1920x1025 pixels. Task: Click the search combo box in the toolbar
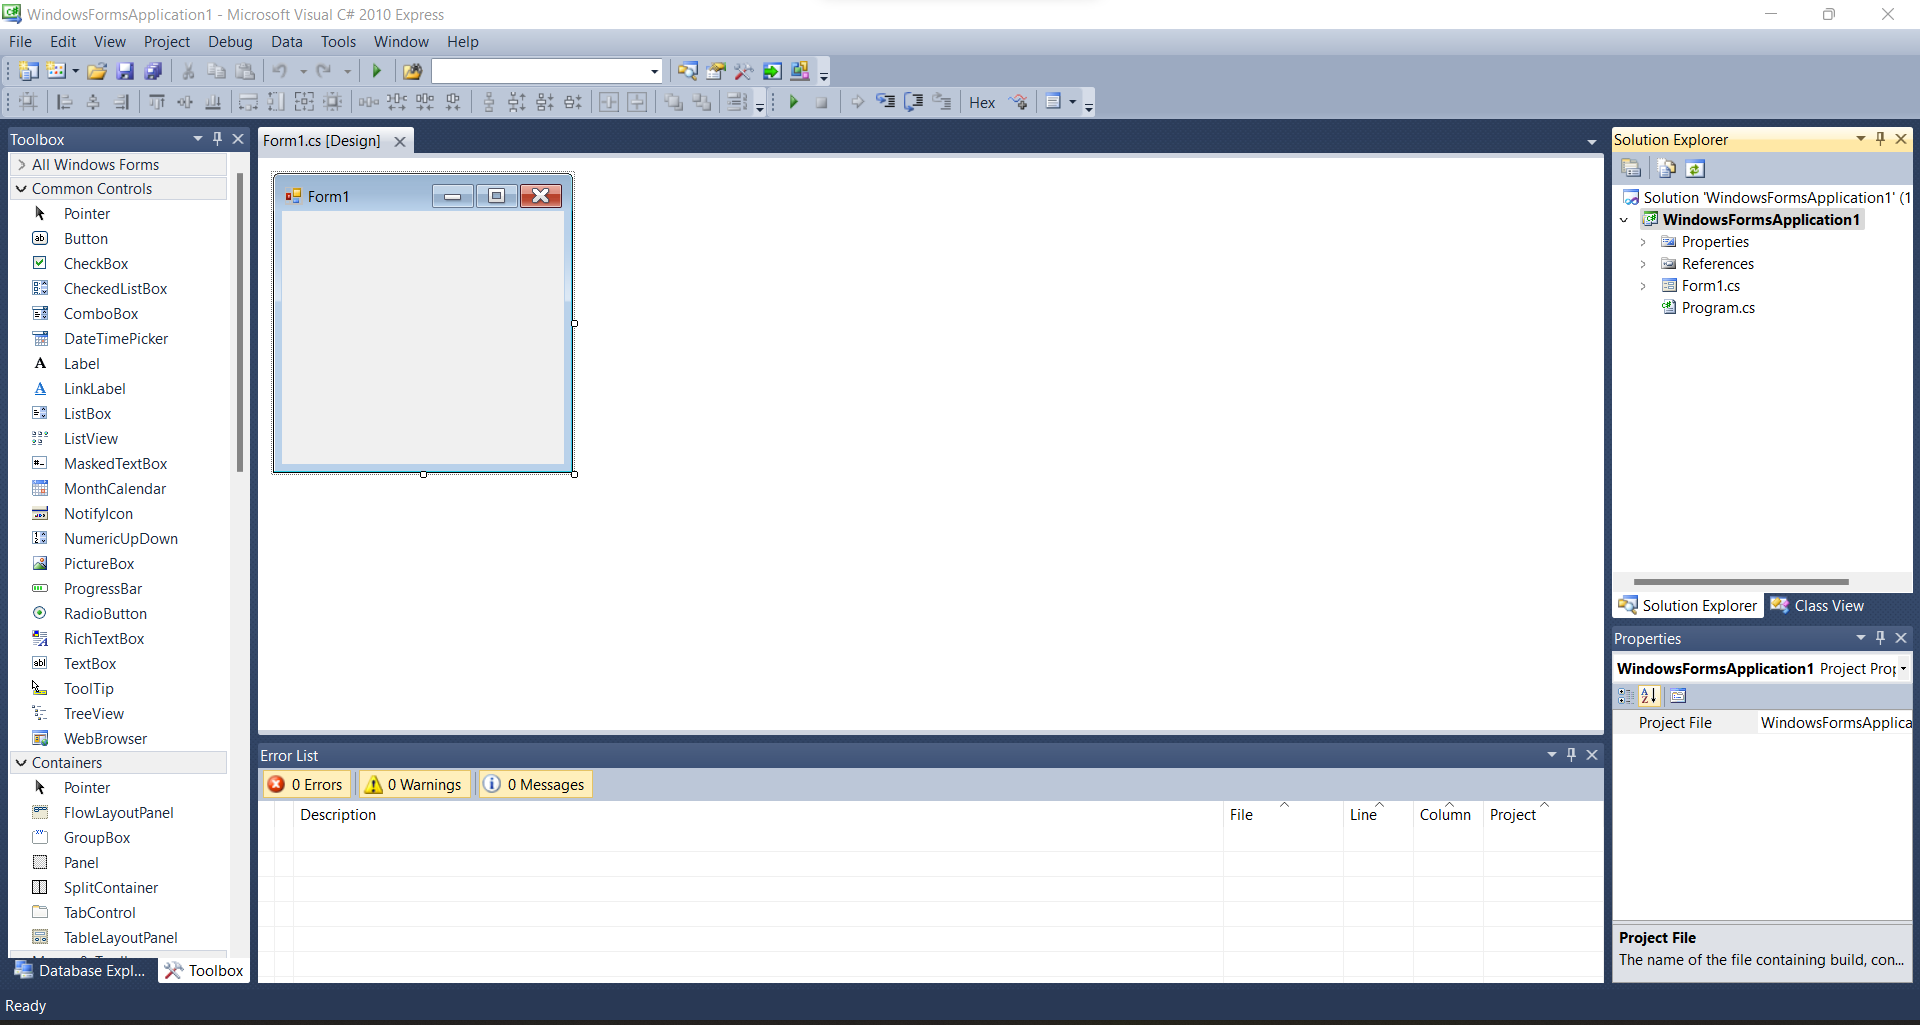(x=547, y=70)
